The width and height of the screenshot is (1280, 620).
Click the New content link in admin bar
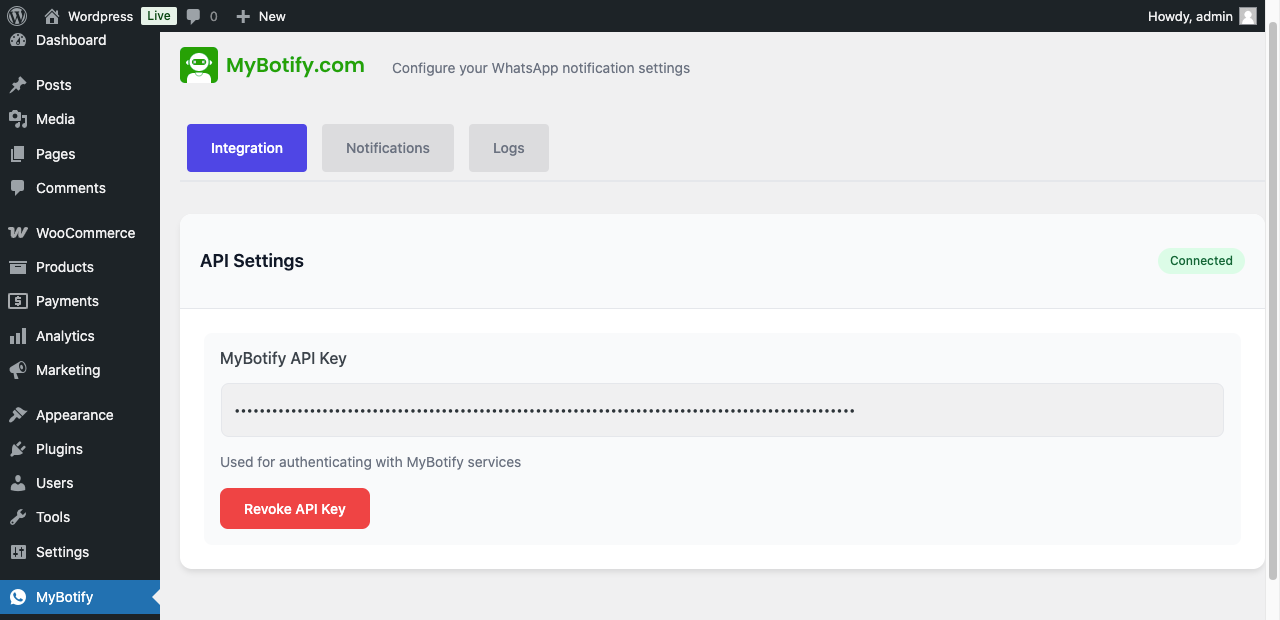pyautogui.click(x=272, y=16)
